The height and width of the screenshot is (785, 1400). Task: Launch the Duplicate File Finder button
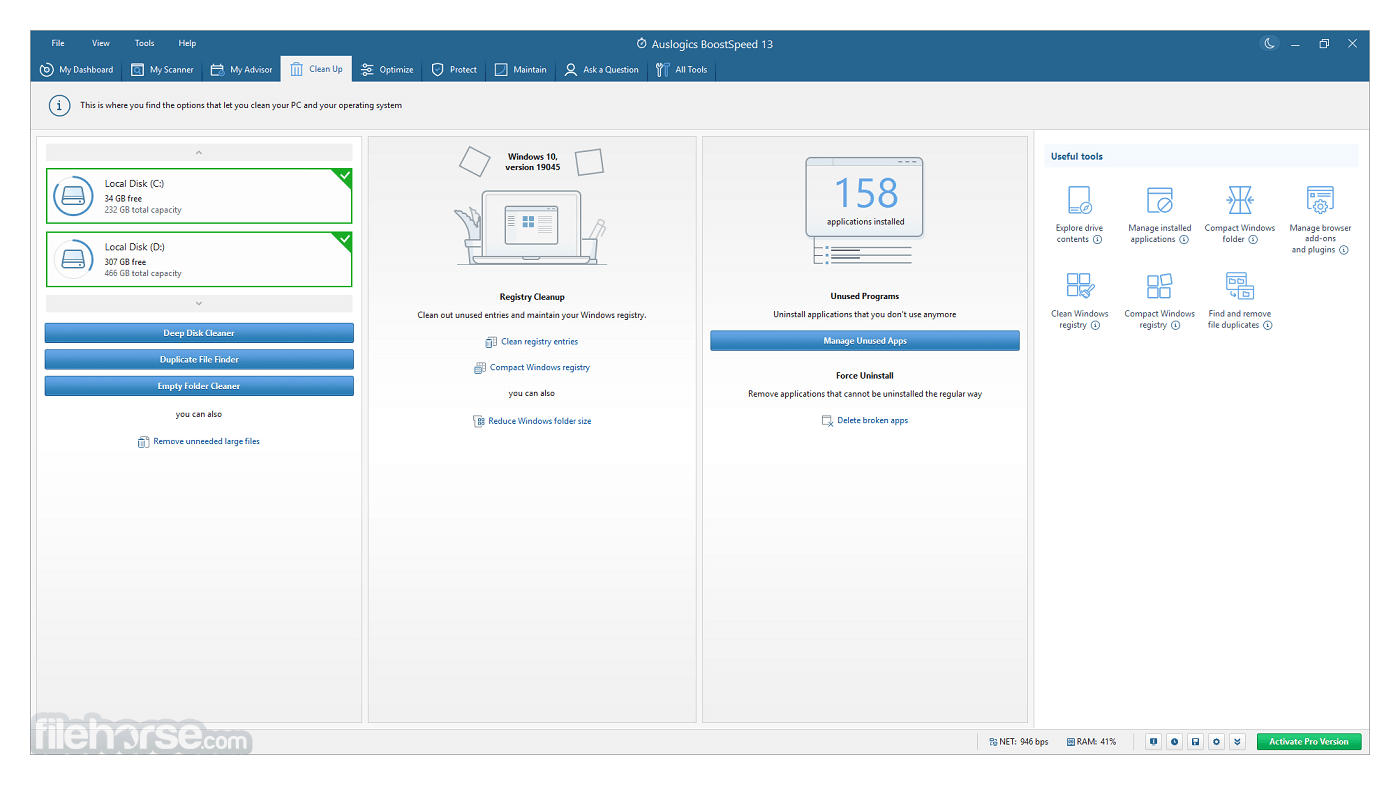[199, 359]
